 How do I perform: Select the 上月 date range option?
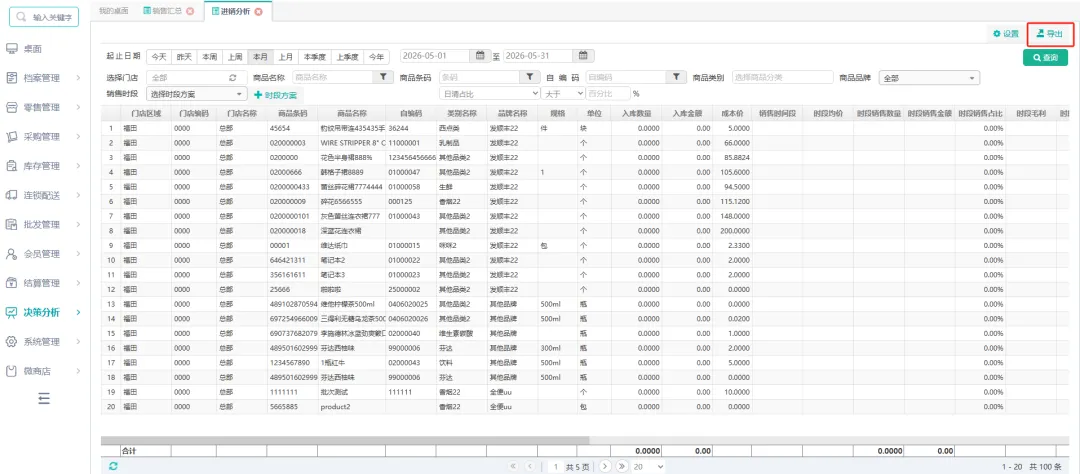pos(286,56)
